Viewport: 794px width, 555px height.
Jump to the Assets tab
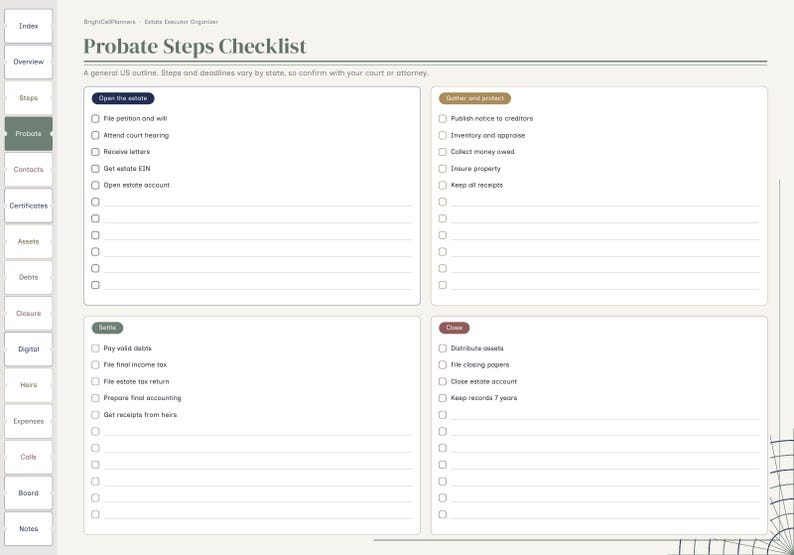pyautogui.click(x=28, y=242)
